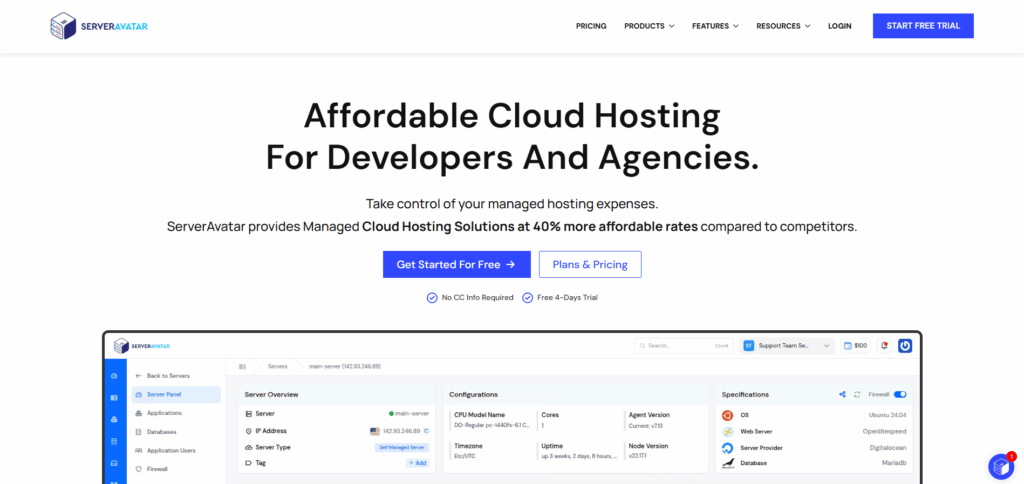This screenshot has width=1024, height=484.
Task: Click the servers icon second in the blue rail
Action: [114, 397]
